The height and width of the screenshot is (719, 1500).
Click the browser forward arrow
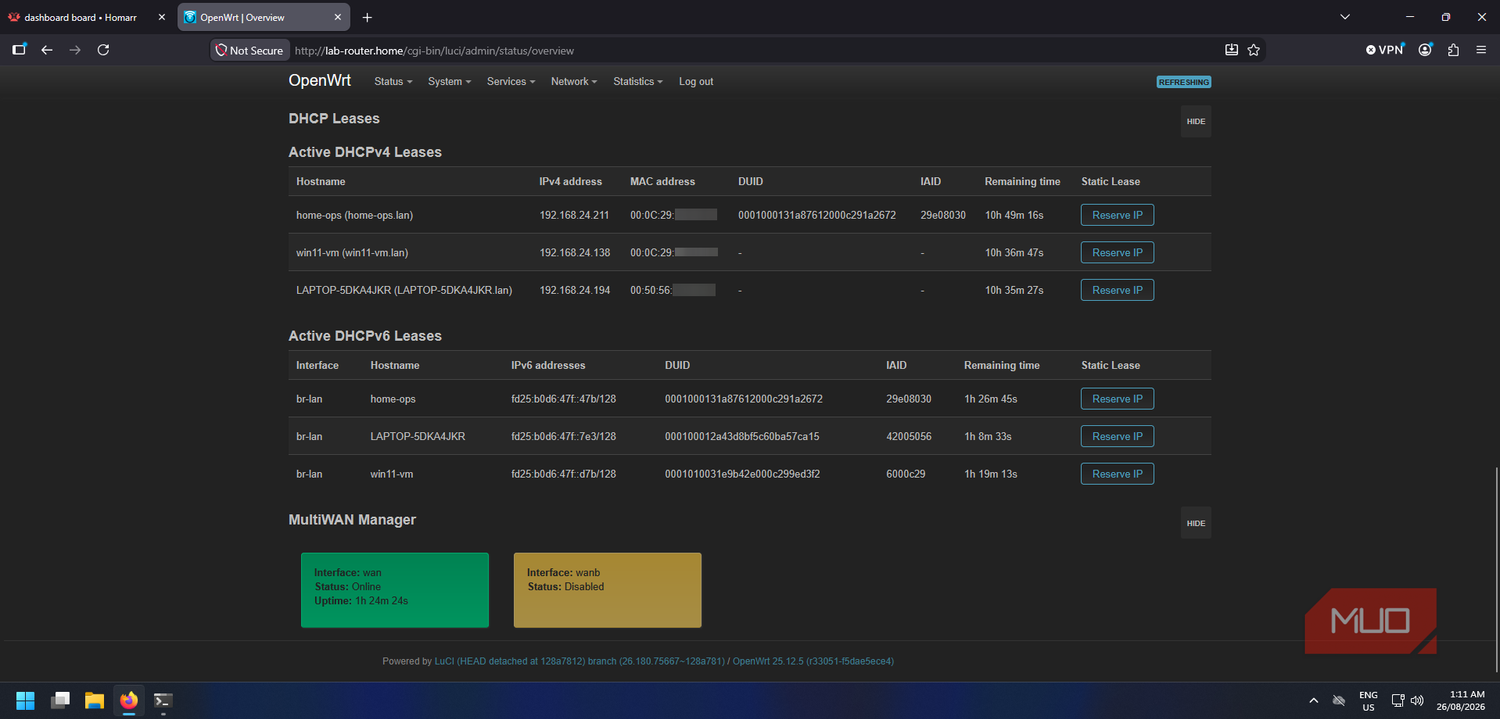click(x=75, y=50)
